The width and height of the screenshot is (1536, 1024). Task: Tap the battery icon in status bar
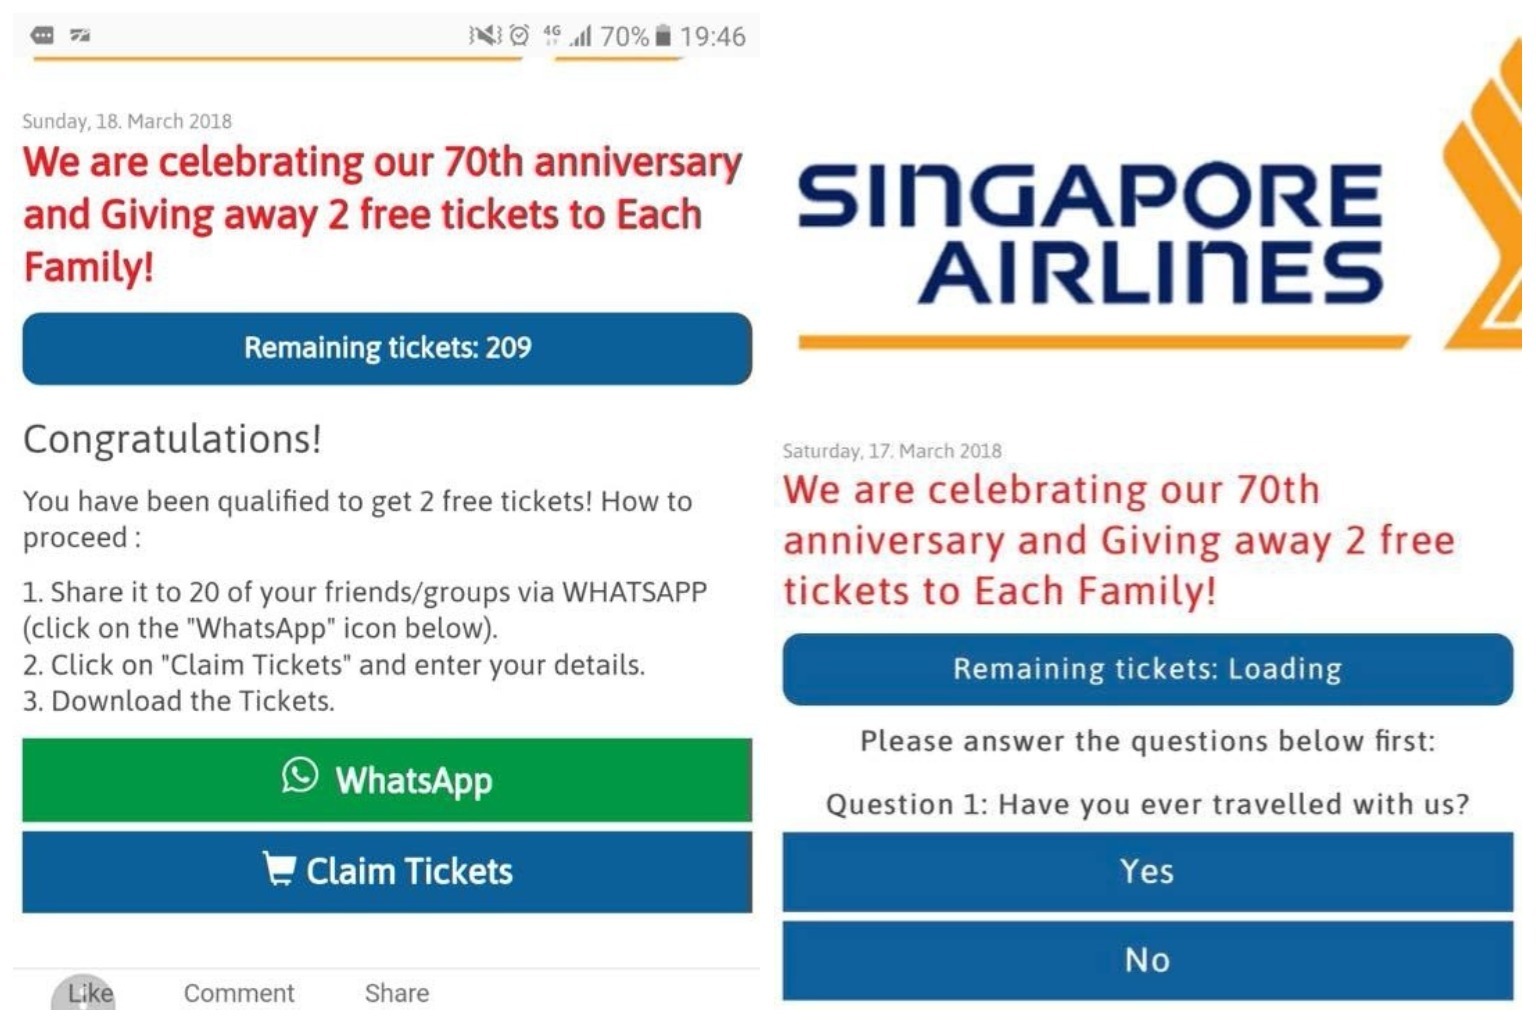click(662, 36)
